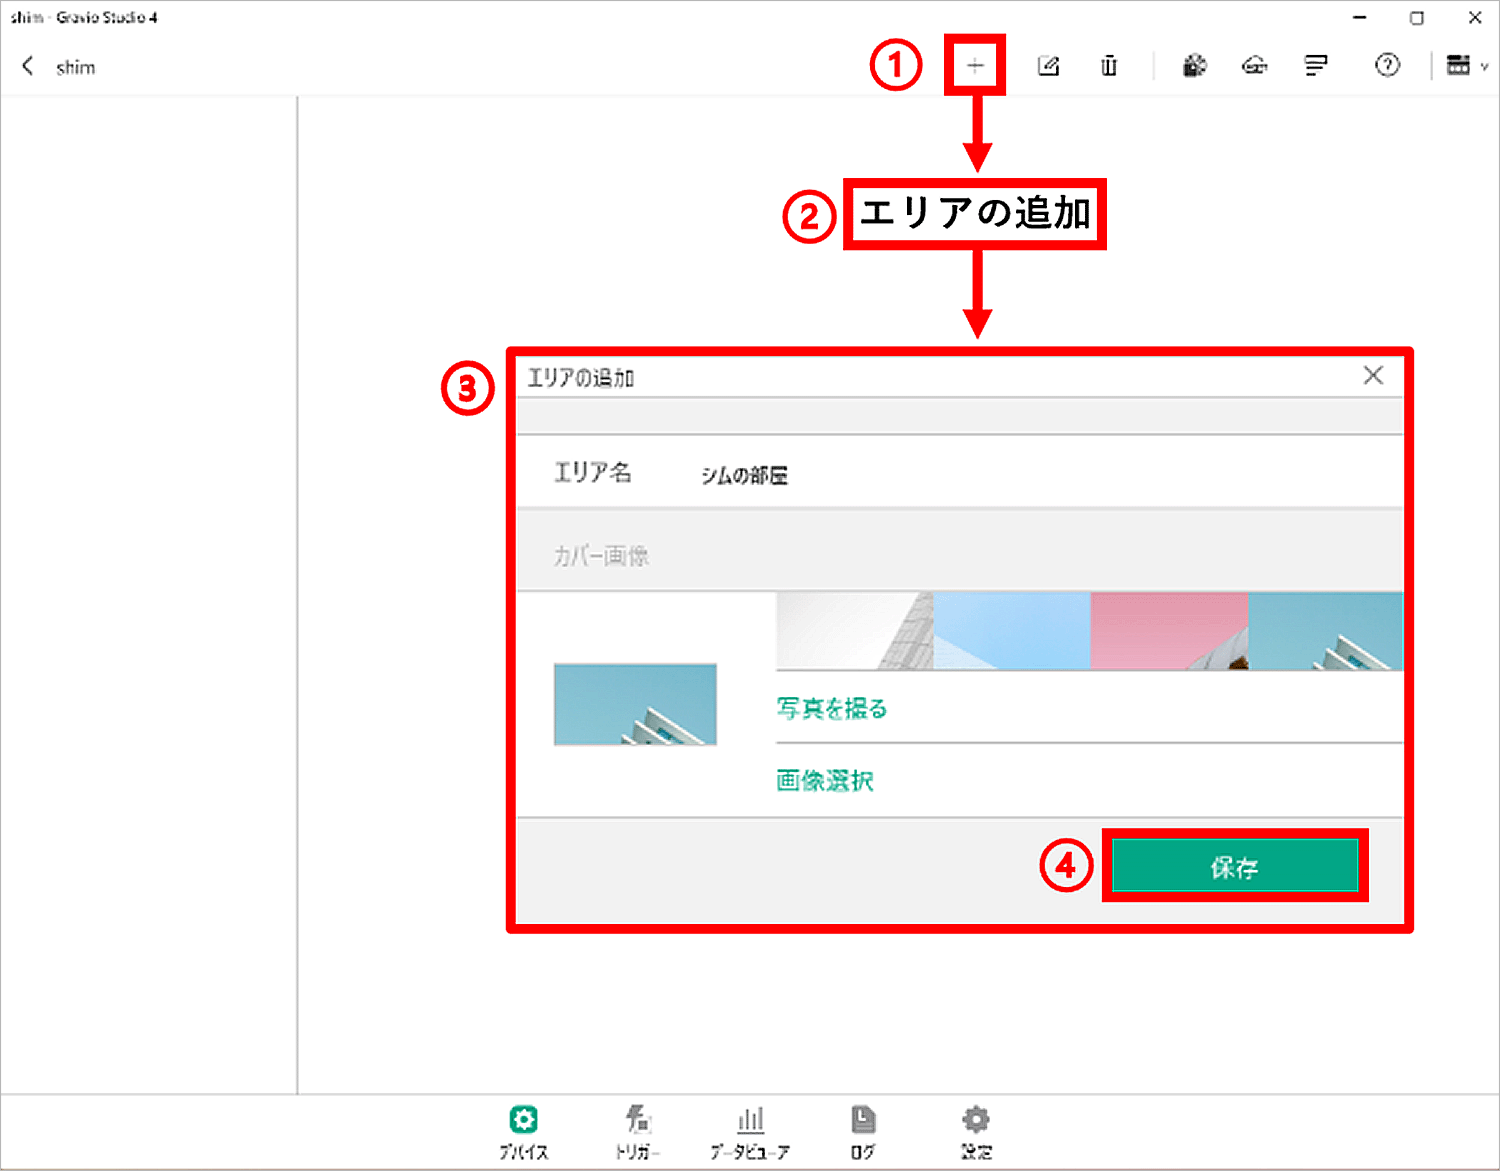Click the cloud icon in the toolbar
1500x1171 pixels.
pyautogui.click(x=1255, y=66)
